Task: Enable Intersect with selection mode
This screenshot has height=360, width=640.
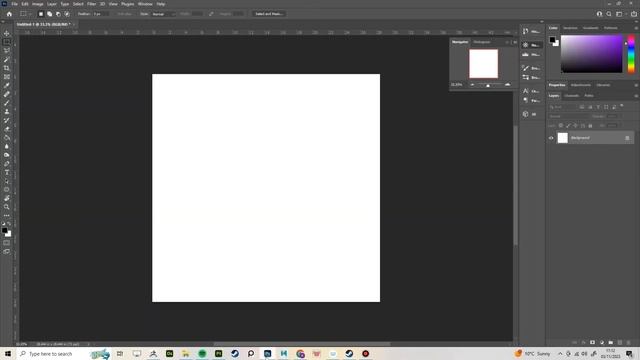Action: click(67, 14)
